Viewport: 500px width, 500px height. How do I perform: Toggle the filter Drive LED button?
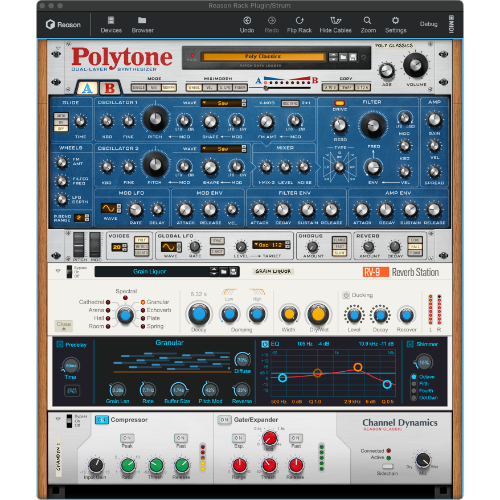[339, 103]
